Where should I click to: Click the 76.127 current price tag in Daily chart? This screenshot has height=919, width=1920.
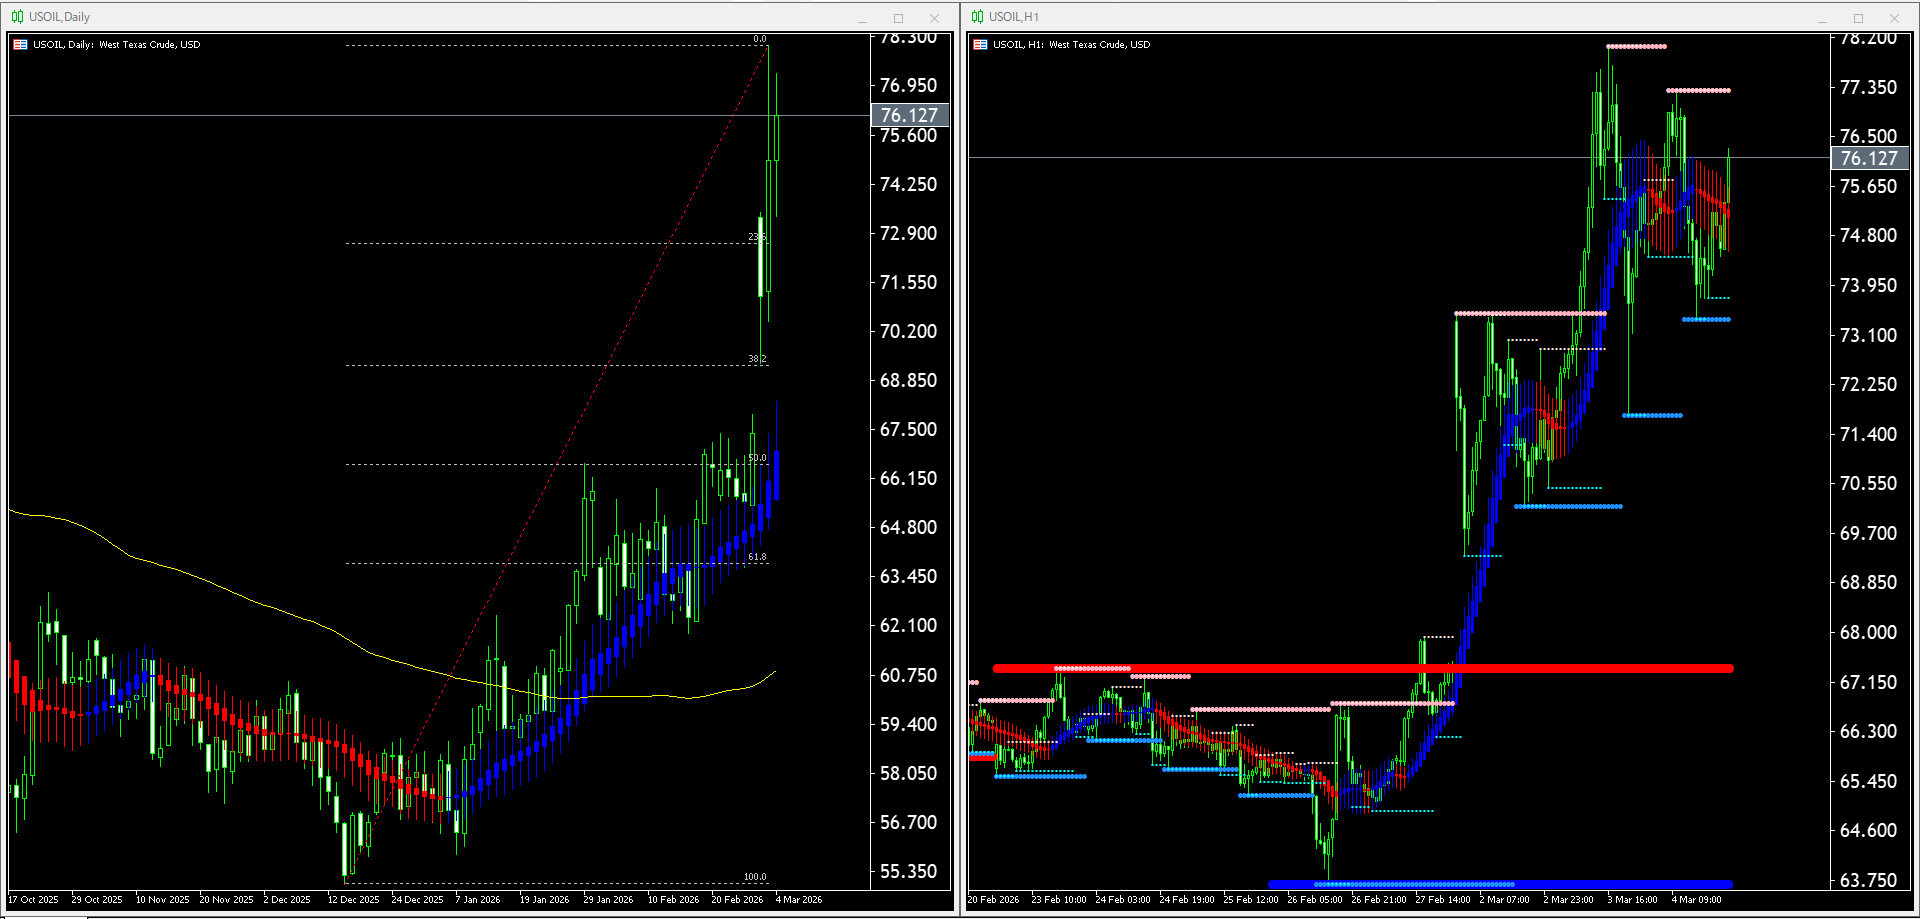(909, 115)
